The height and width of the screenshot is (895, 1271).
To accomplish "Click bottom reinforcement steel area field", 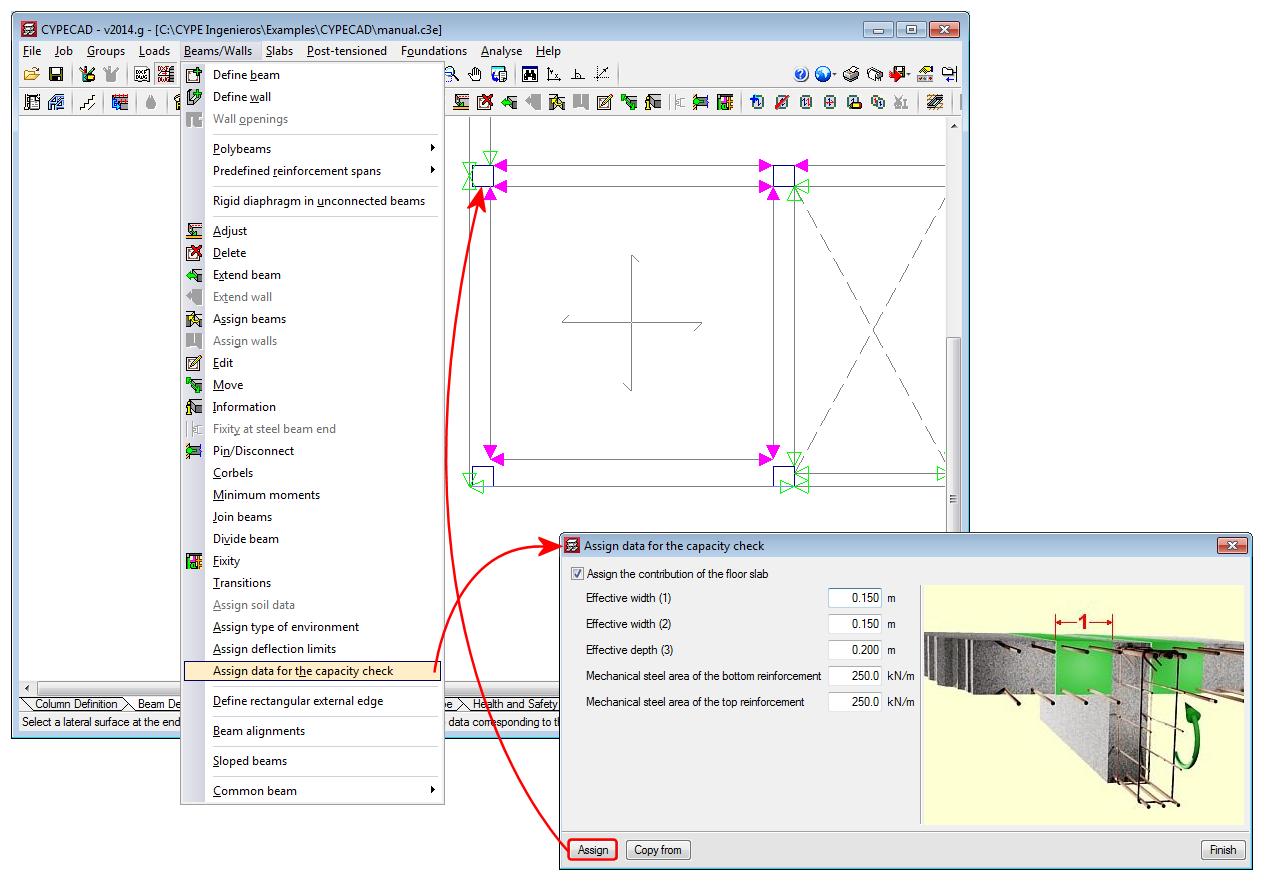I will click(x=855, y=676).
